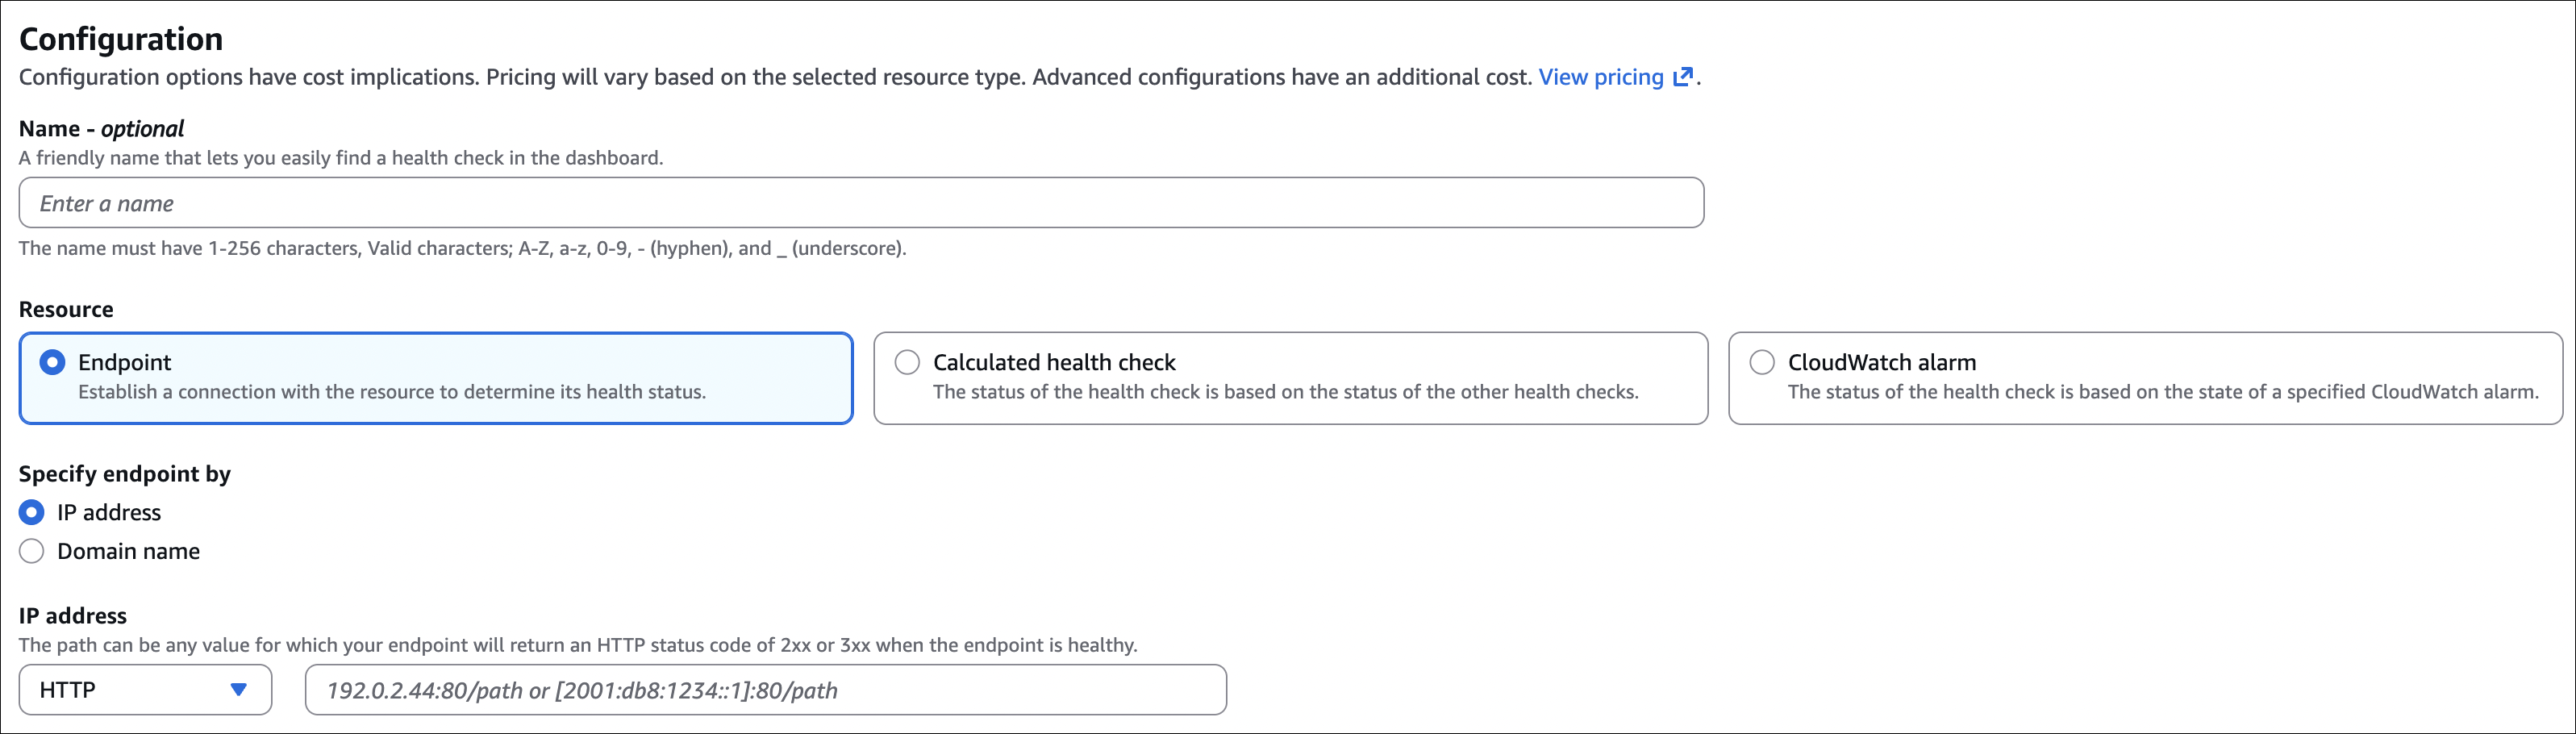Open the HTTP protocol dropdown

[x=145, y=690]
